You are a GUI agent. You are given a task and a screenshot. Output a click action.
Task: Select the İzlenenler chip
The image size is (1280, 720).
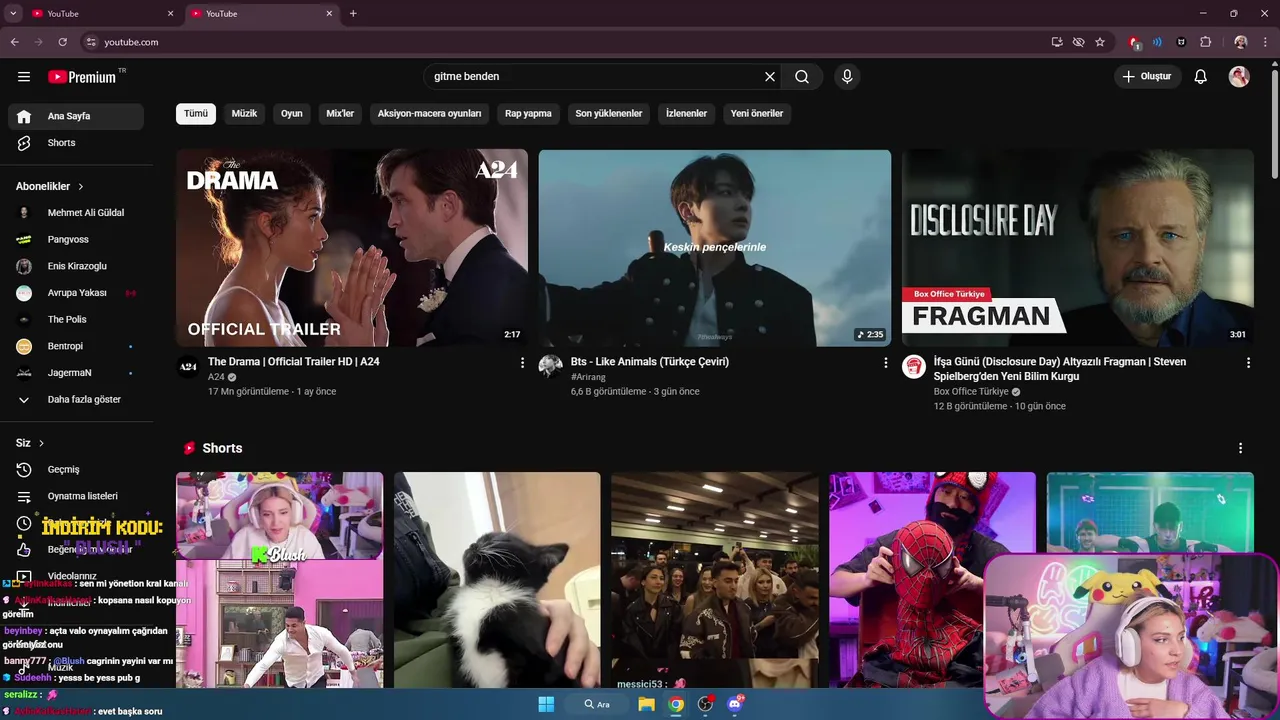click(687, 113)
